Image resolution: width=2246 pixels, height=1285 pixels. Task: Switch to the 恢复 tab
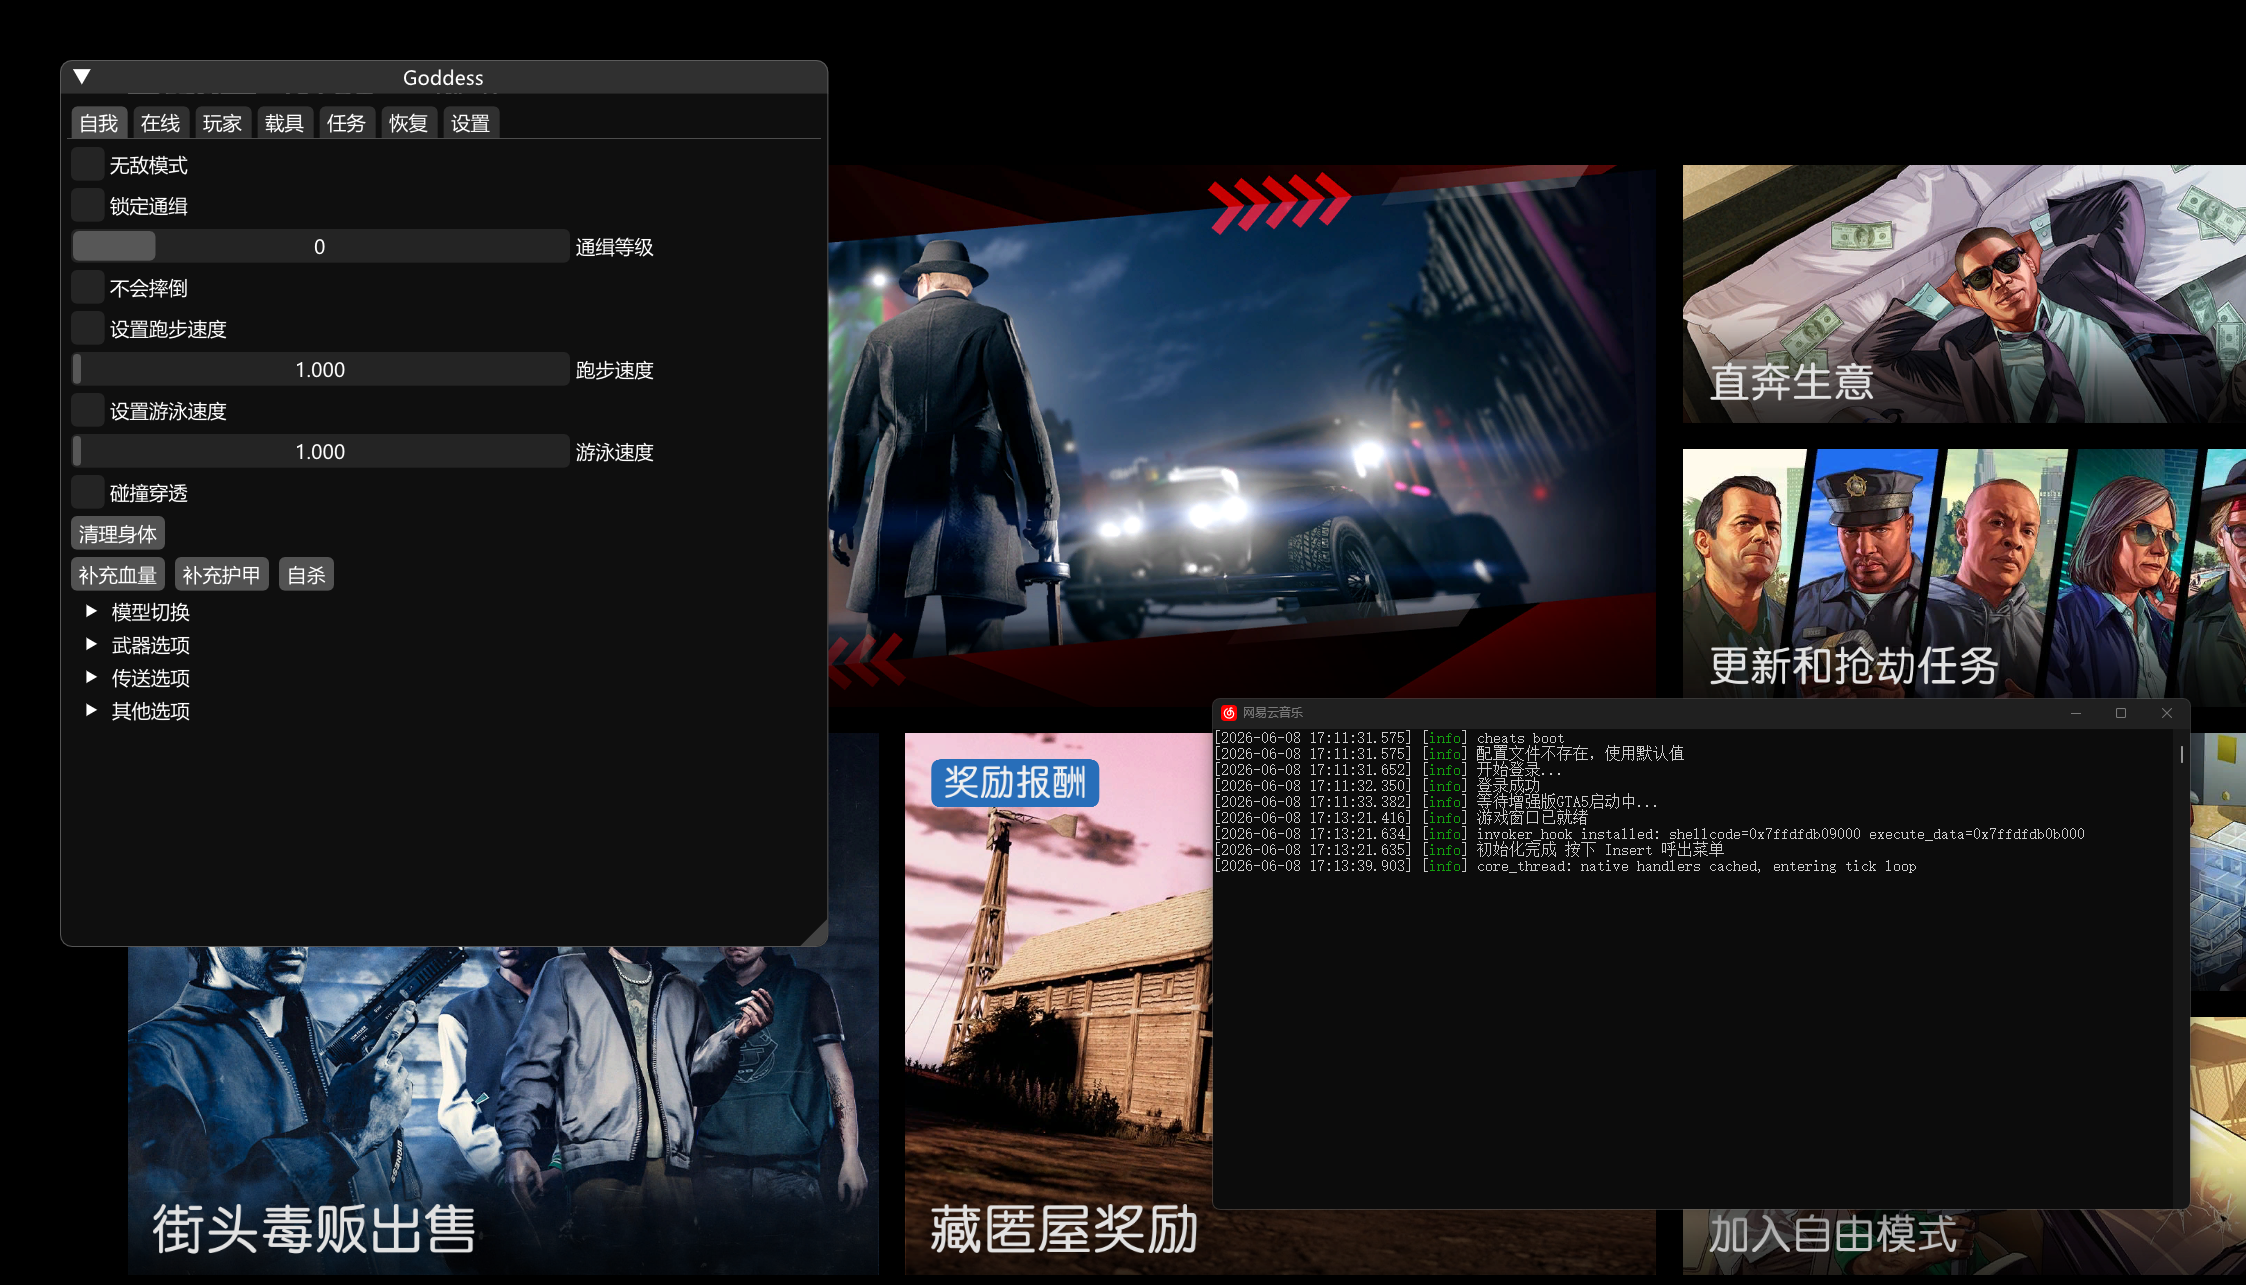pos(408,123)
